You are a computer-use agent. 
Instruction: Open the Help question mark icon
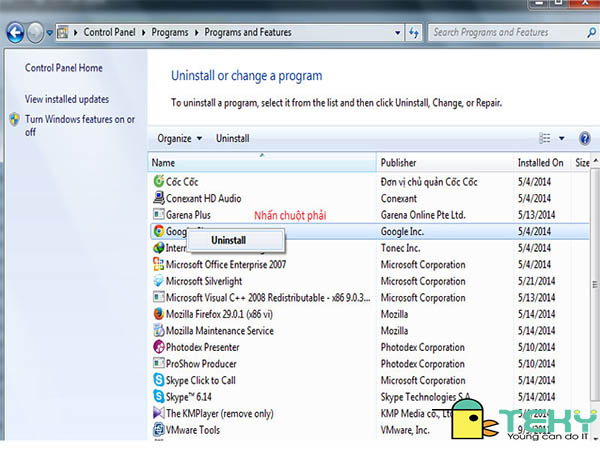(584, 138)
